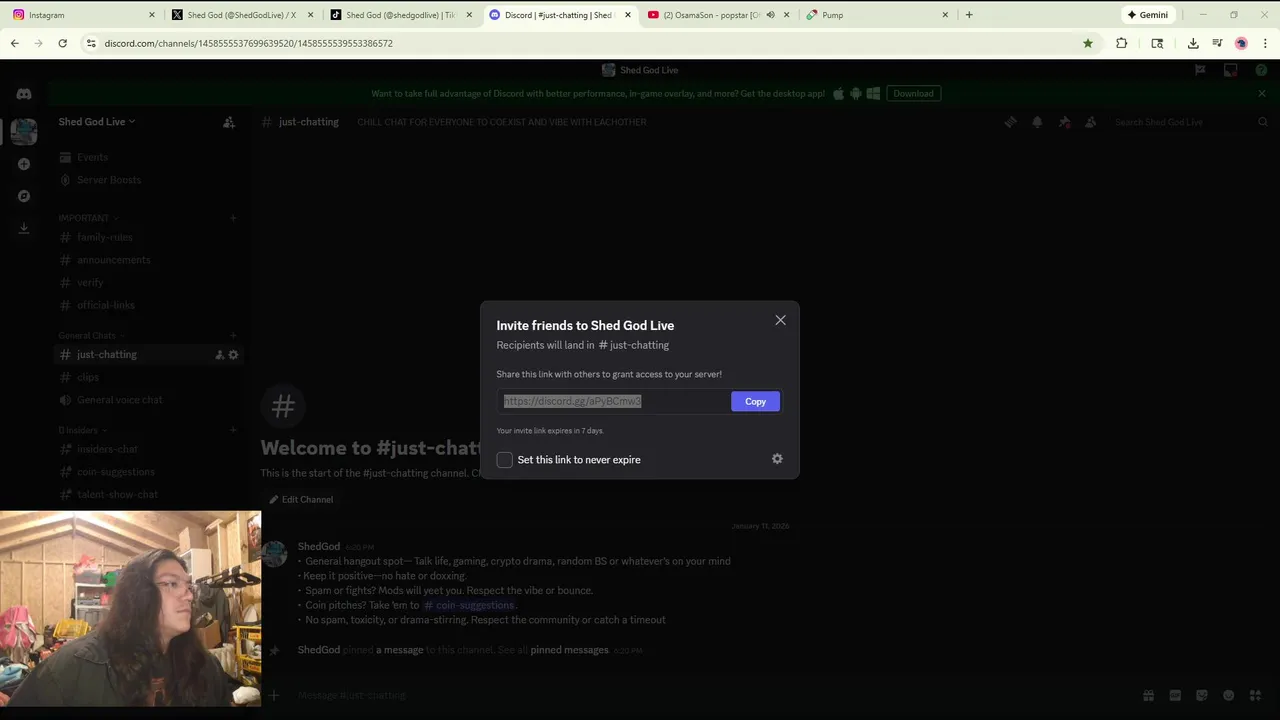The height and width of the screenshot is (720, 1280).
Task: Toggle the member list icon
Action: (1091, 122)
